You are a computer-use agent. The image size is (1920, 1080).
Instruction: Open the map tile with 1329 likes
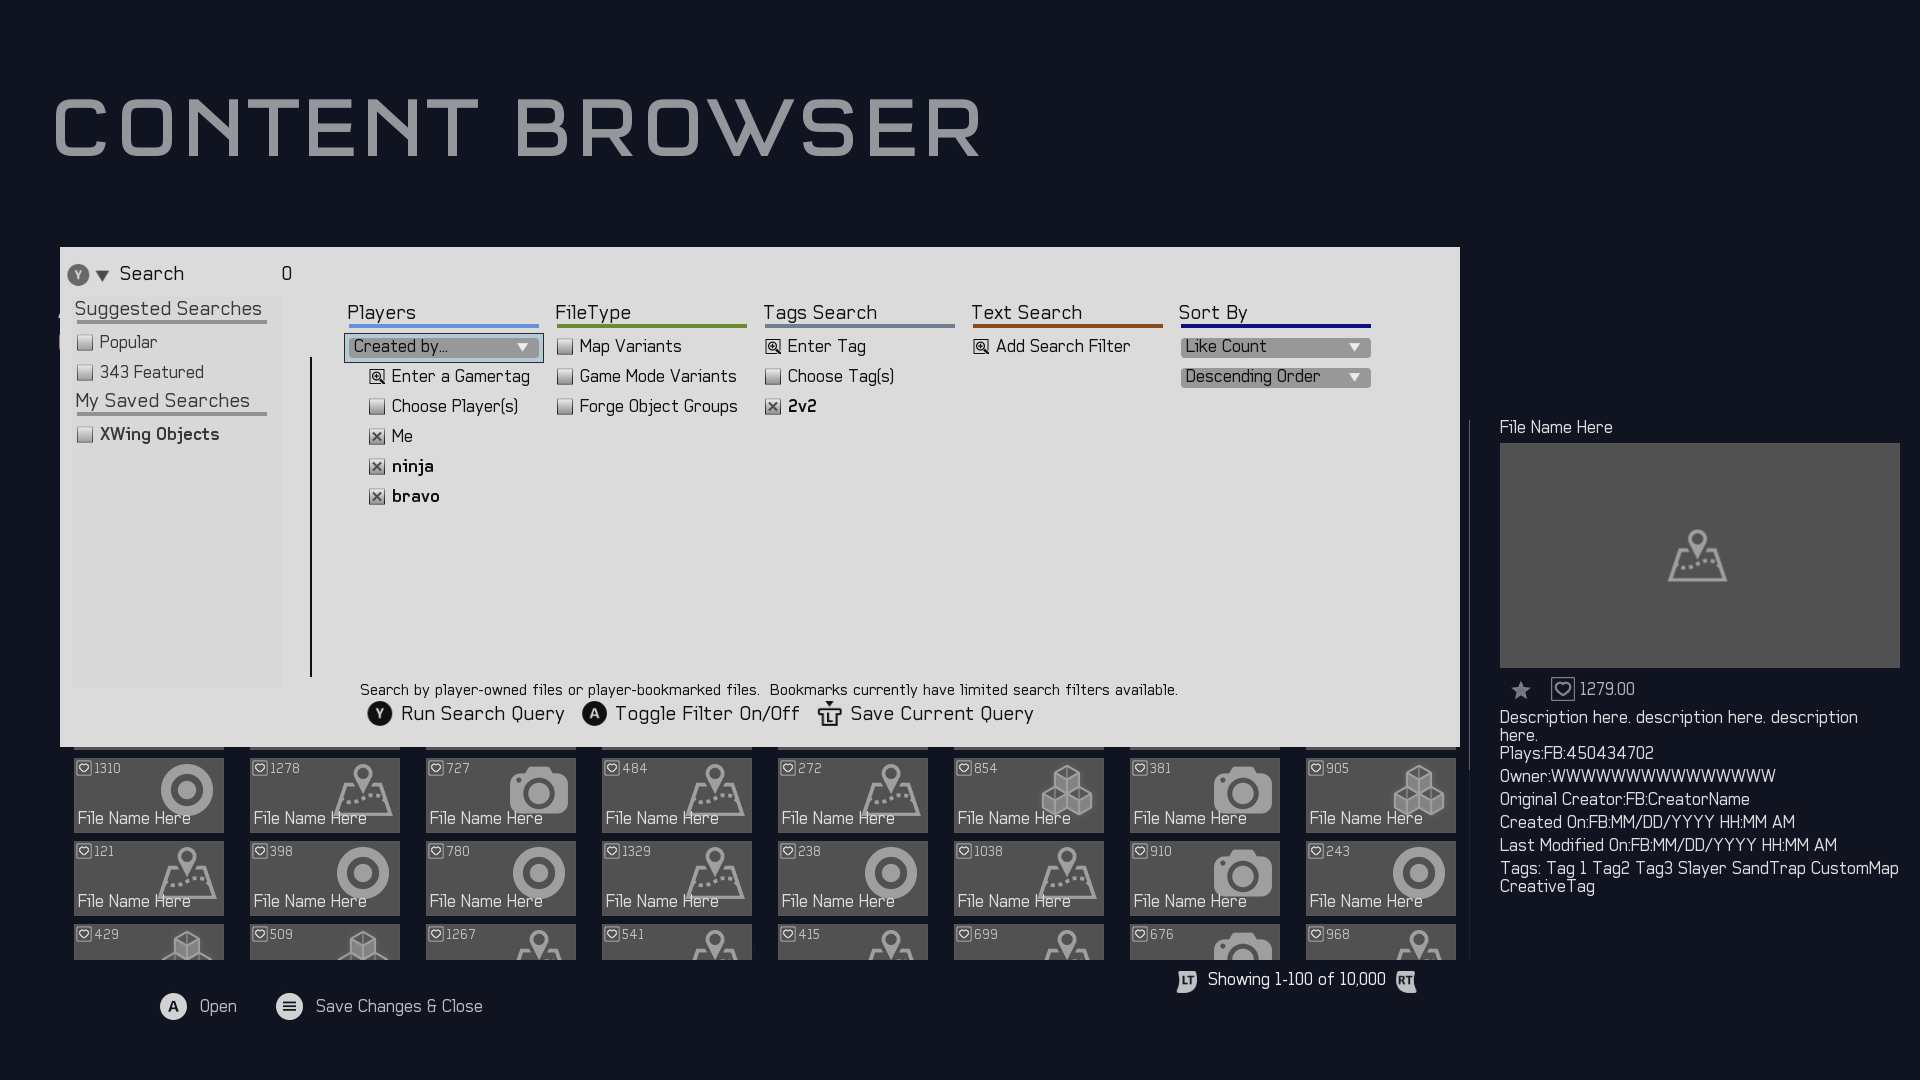pos(677,878)
